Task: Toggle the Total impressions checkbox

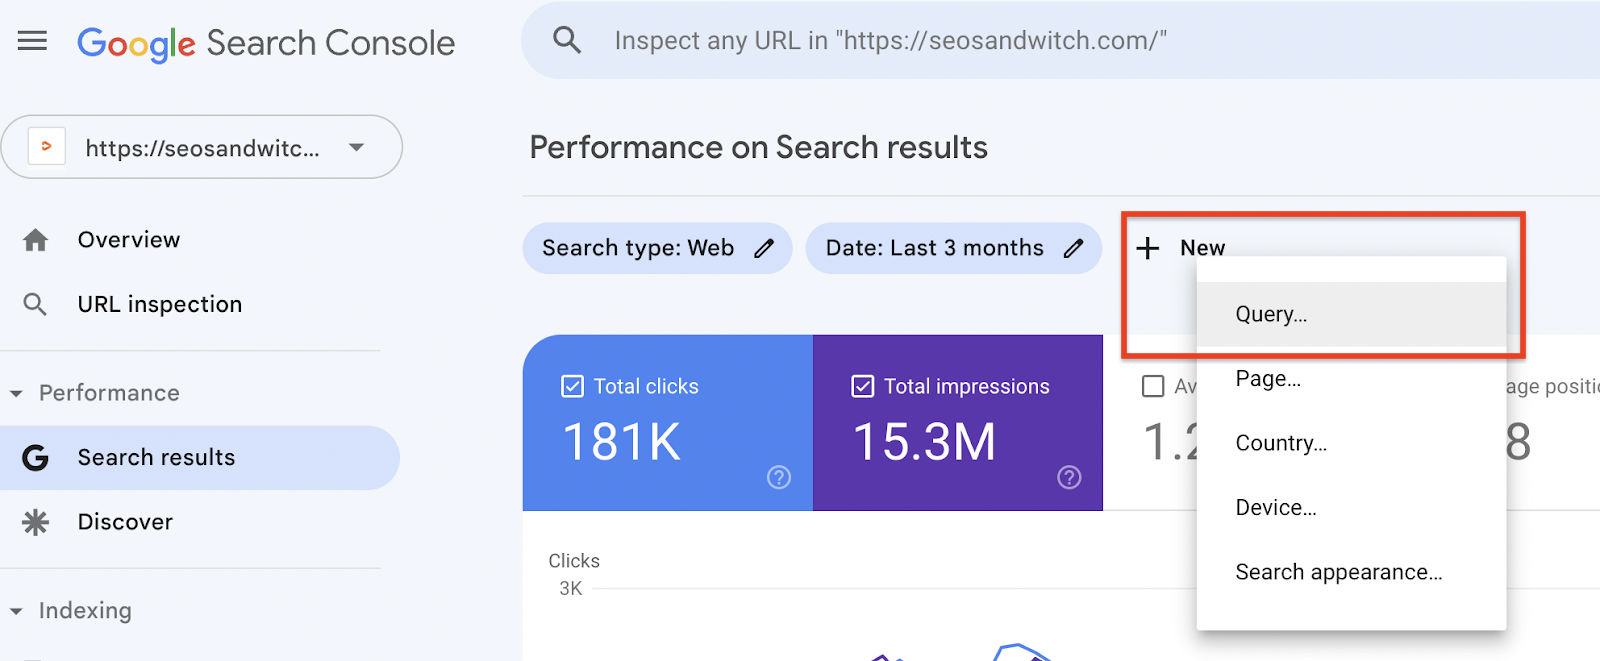Action: point(862,386)
